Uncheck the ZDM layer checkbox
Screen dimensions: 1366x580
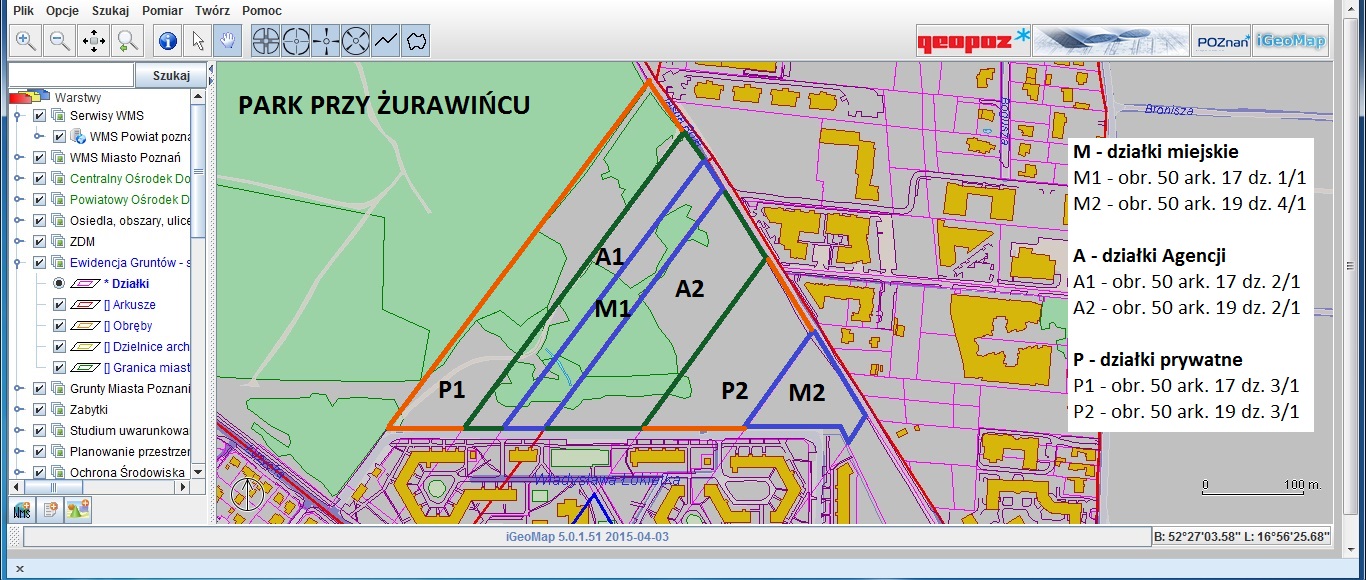40,242
